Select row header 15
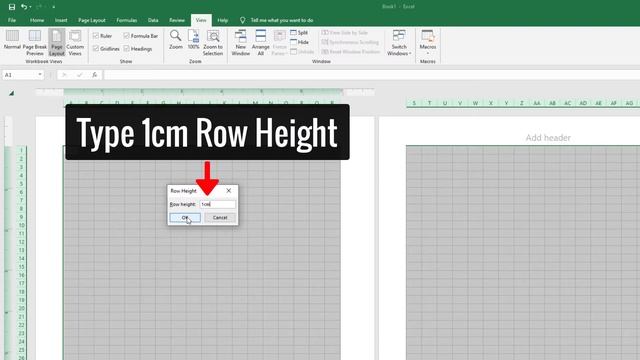Screen dimensions: 640x360 pyautogui.click(x=22, y=267)
